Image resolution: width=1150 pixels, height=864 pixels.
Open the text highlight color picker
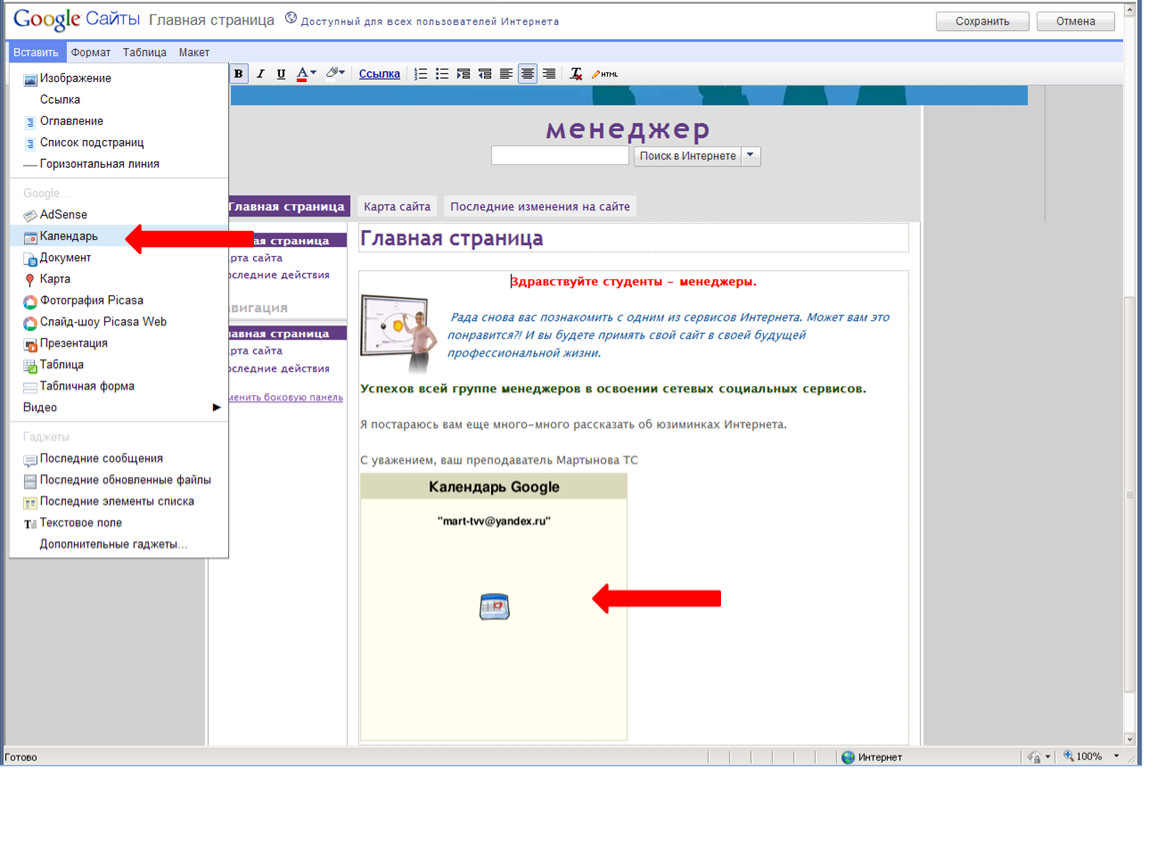click(335, 73)
